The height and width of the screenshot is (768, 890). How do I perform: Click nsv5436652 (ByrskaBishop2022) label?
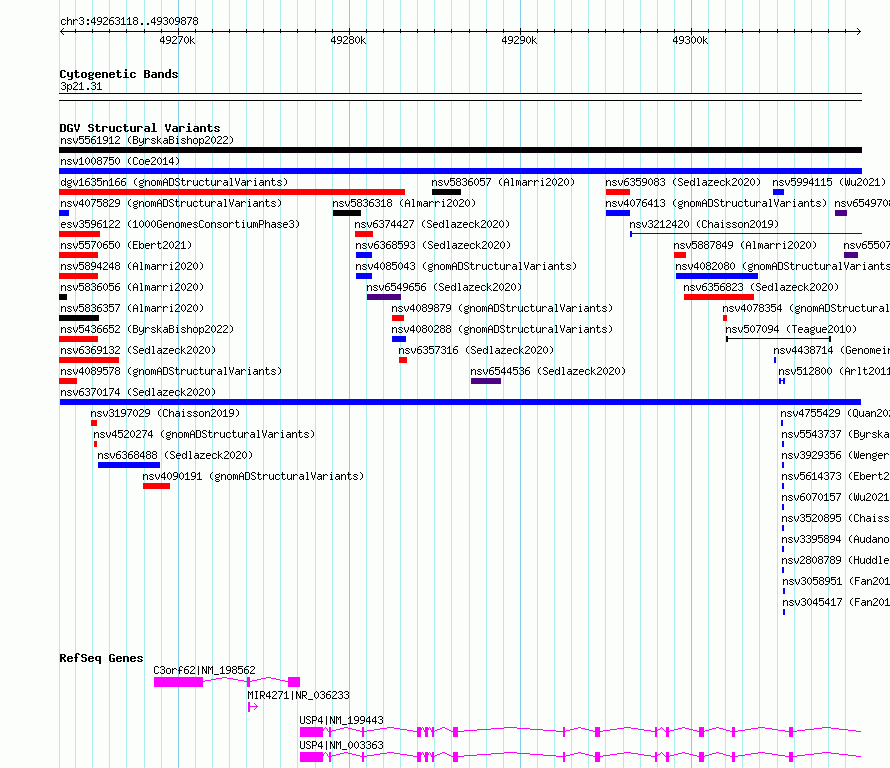pyautogui.click(x=147, y=329)
